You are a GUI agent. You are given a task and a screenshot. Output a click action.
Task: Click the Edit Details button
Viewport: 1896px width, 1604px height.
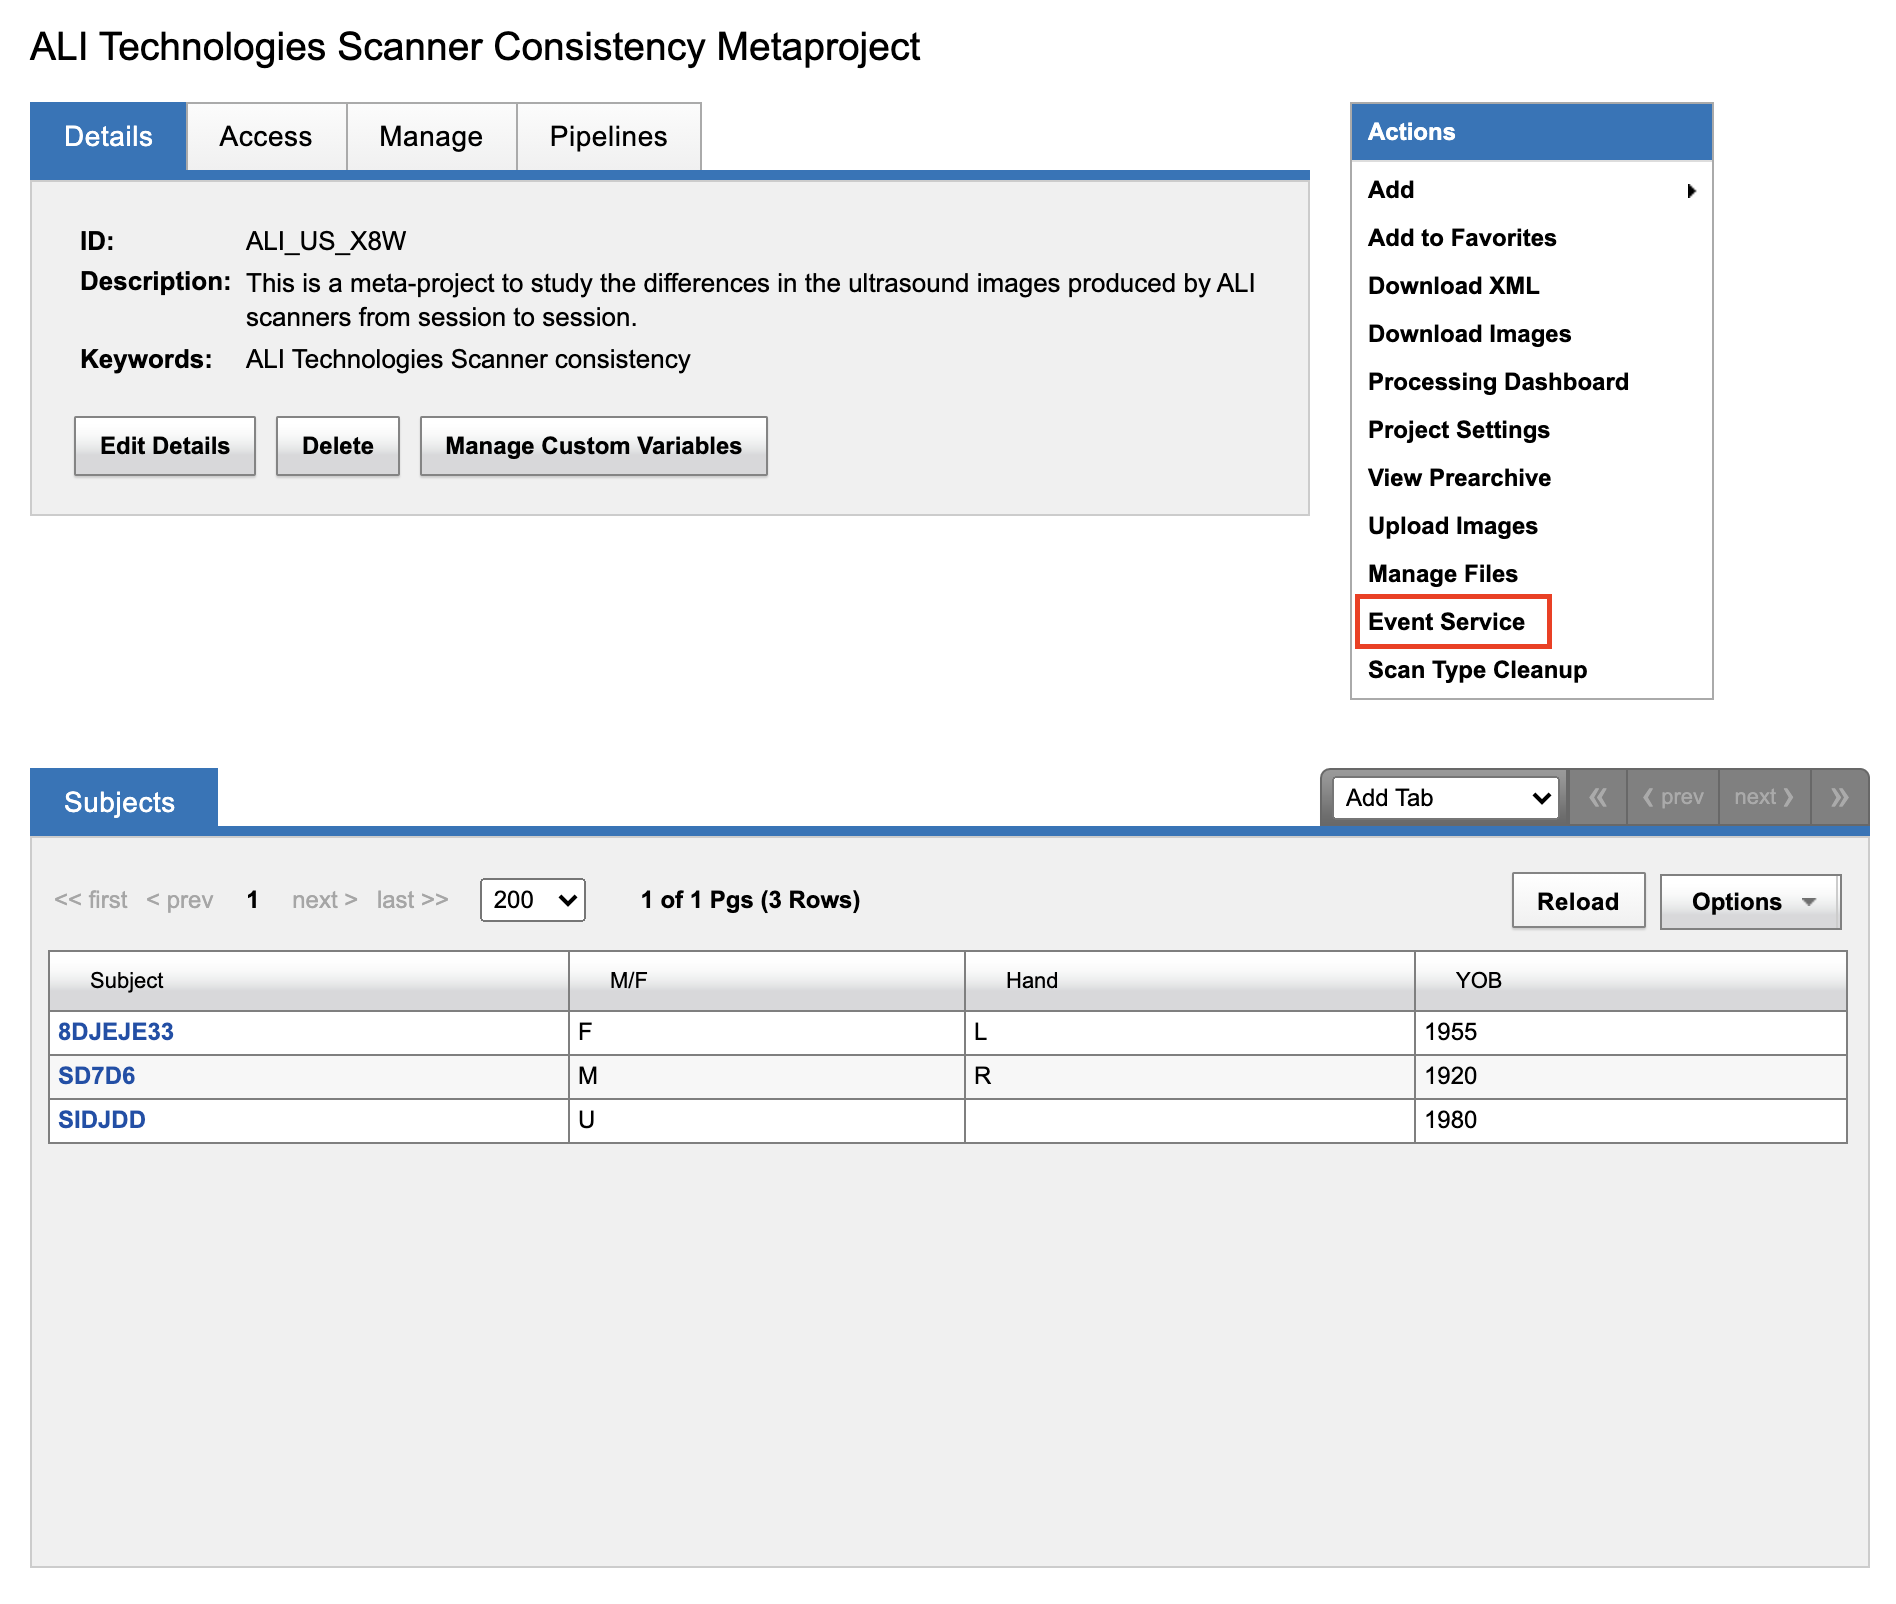click(x=165, y=446)
